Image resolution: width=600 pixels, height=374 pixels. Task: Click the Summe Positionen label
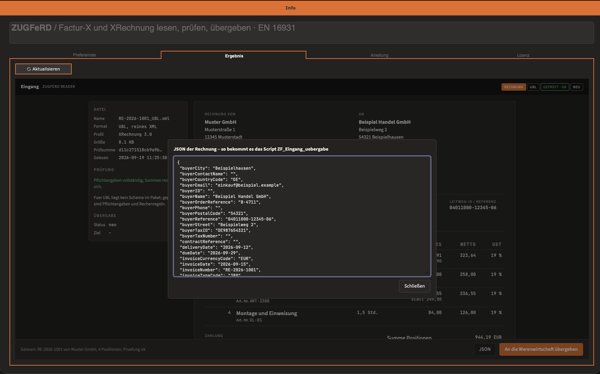tap(409, 338)
